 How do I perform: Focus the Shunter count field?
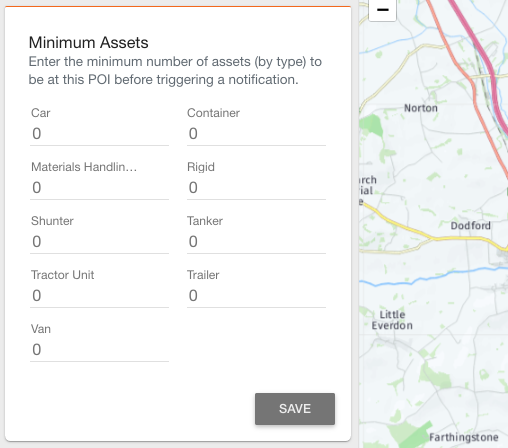tap(99, 242)
